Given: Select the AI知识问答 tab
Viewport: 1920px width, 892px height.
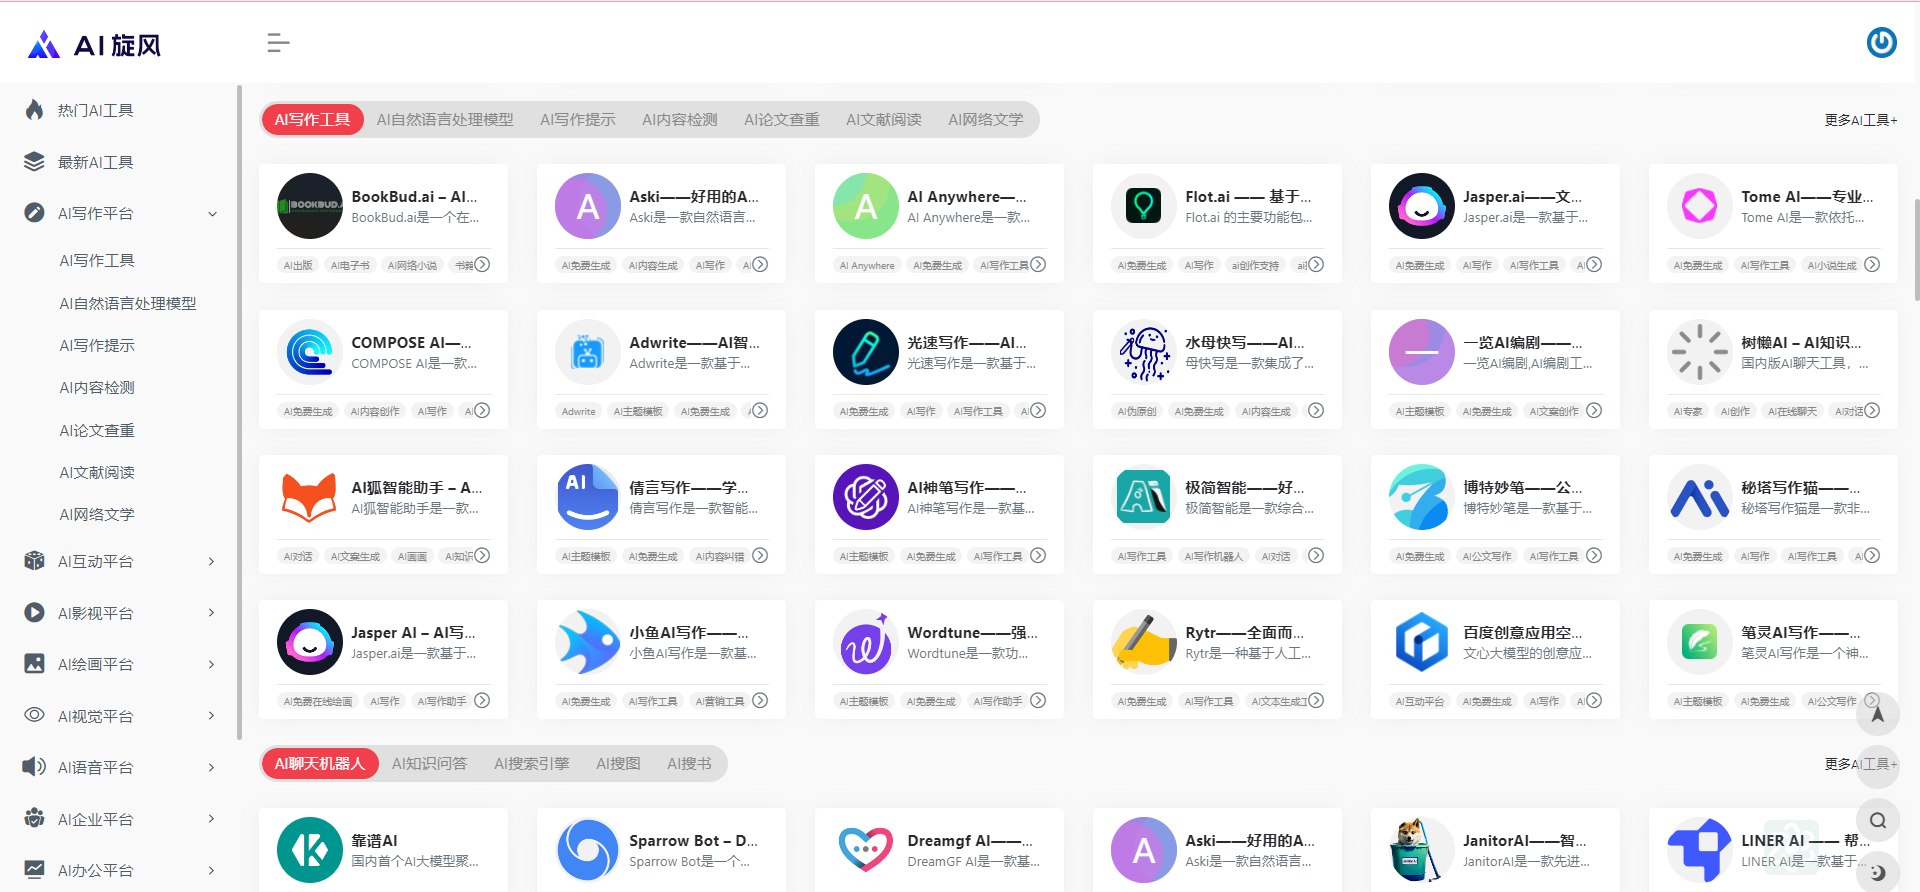Looking at the screenshot, I should pos(430,764).
